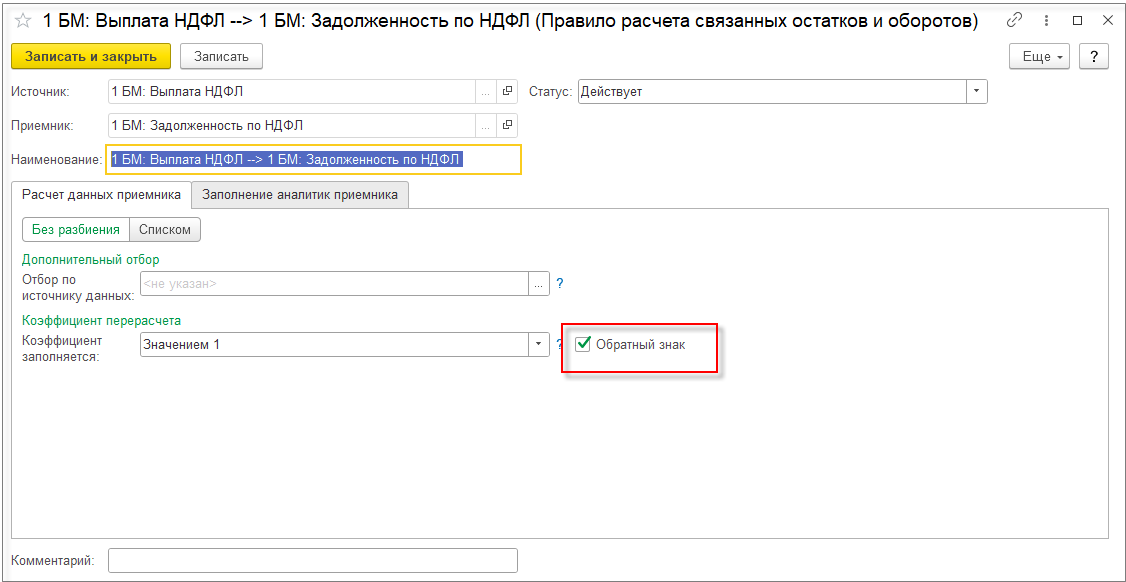Show help hint for Коэффициент заполняется

(x=560, y=345)
